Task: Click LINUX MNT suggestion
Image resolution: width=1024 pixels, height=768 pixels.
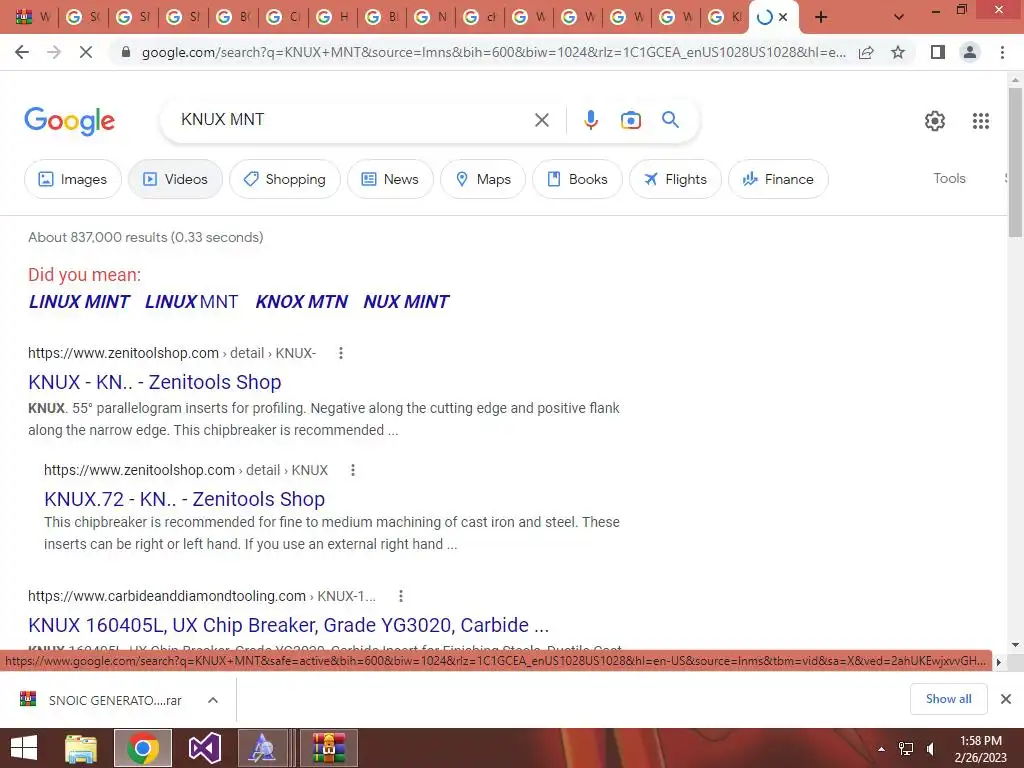Action: point(191,302)
